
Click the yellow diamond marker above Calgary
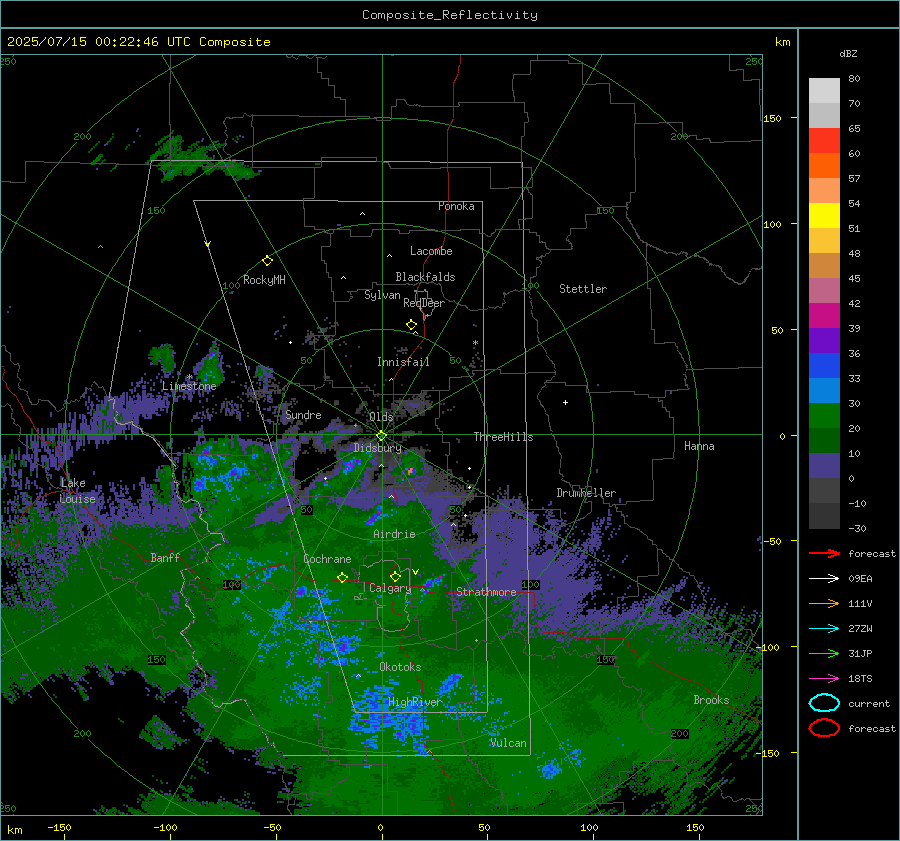[x=395, y=576]
